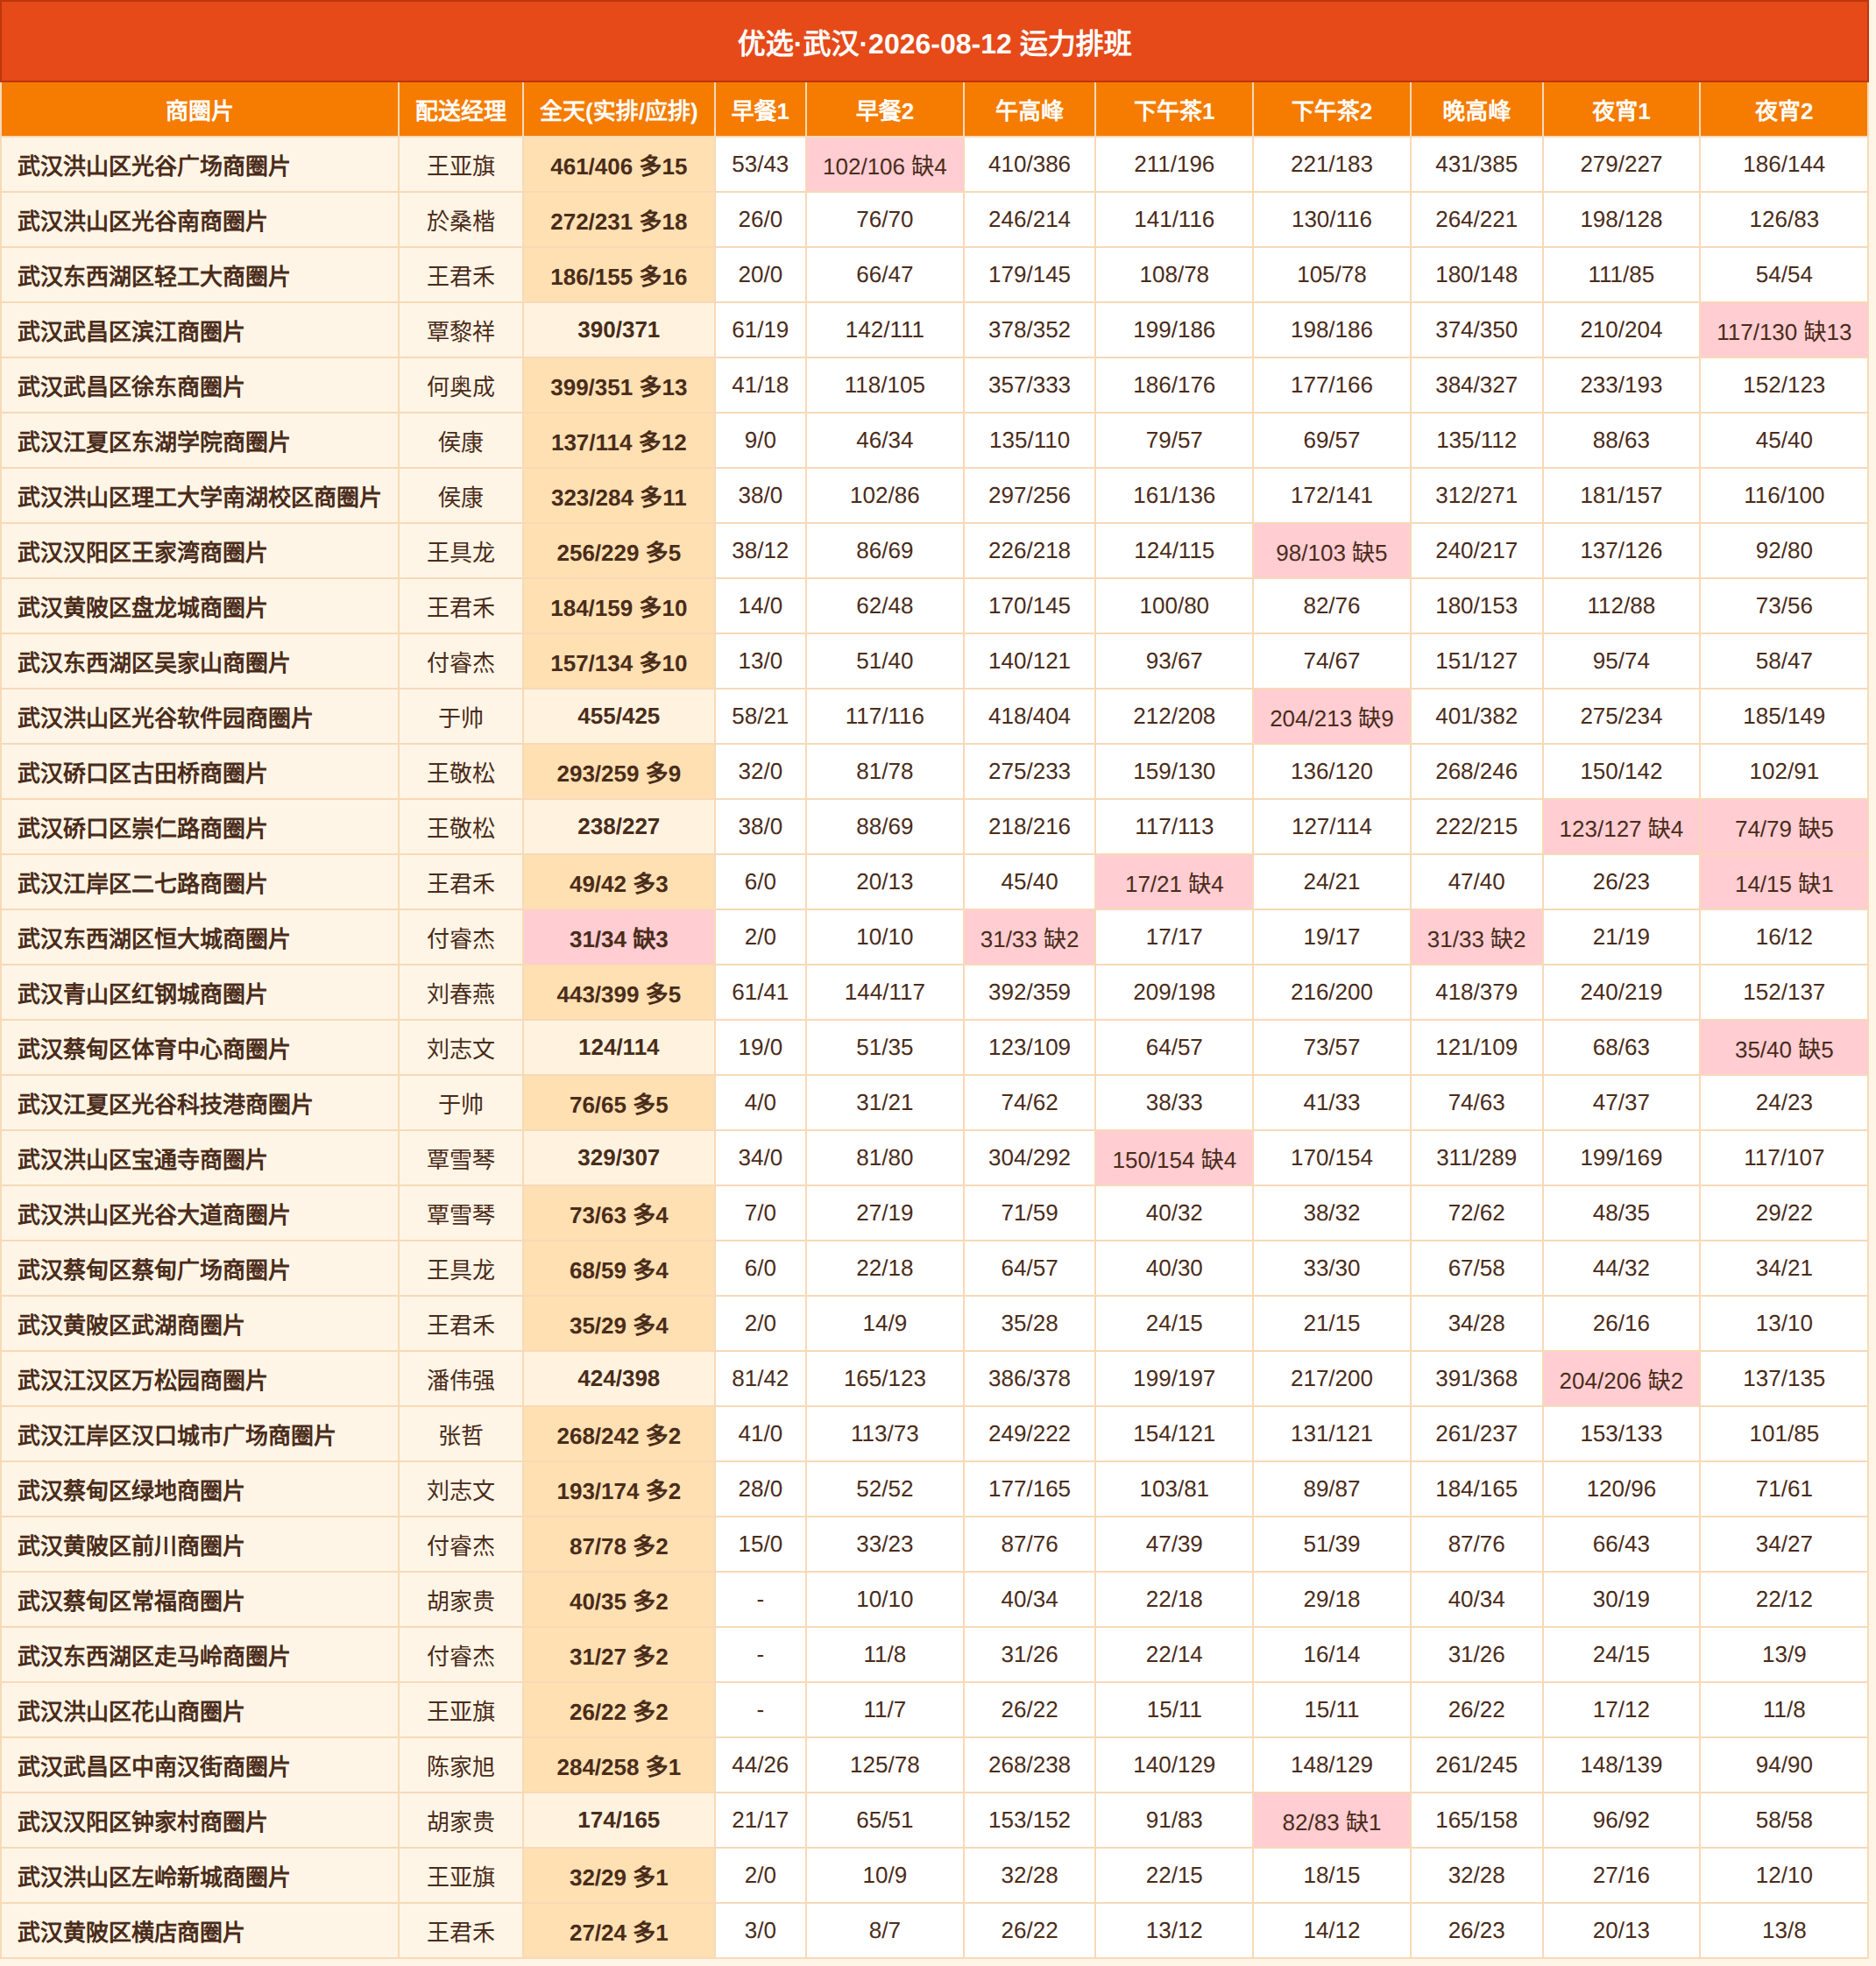Click the 午高峰 column header
The image size is (1876, 1966).
(x=1029, y=110)
